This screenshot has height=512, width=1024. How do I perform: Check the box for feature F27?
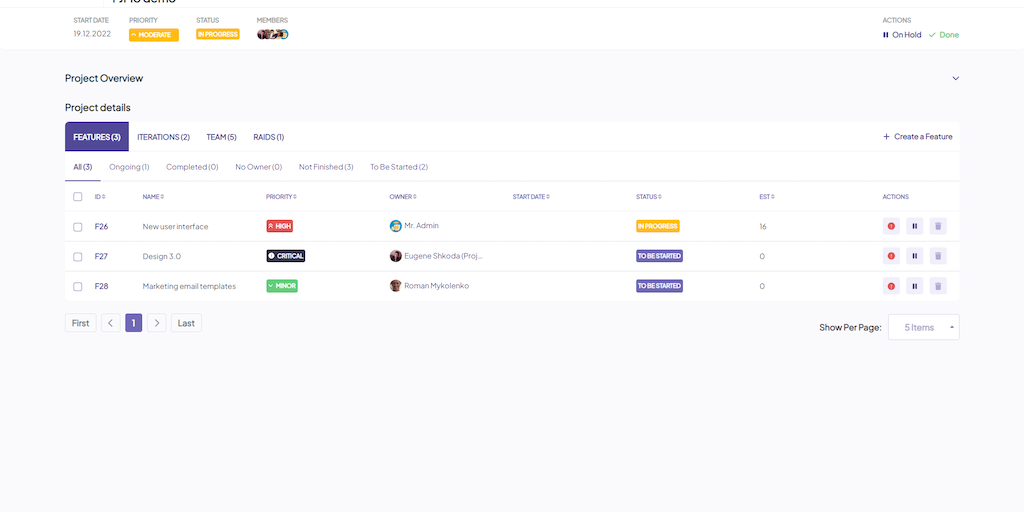coord(78,257)
